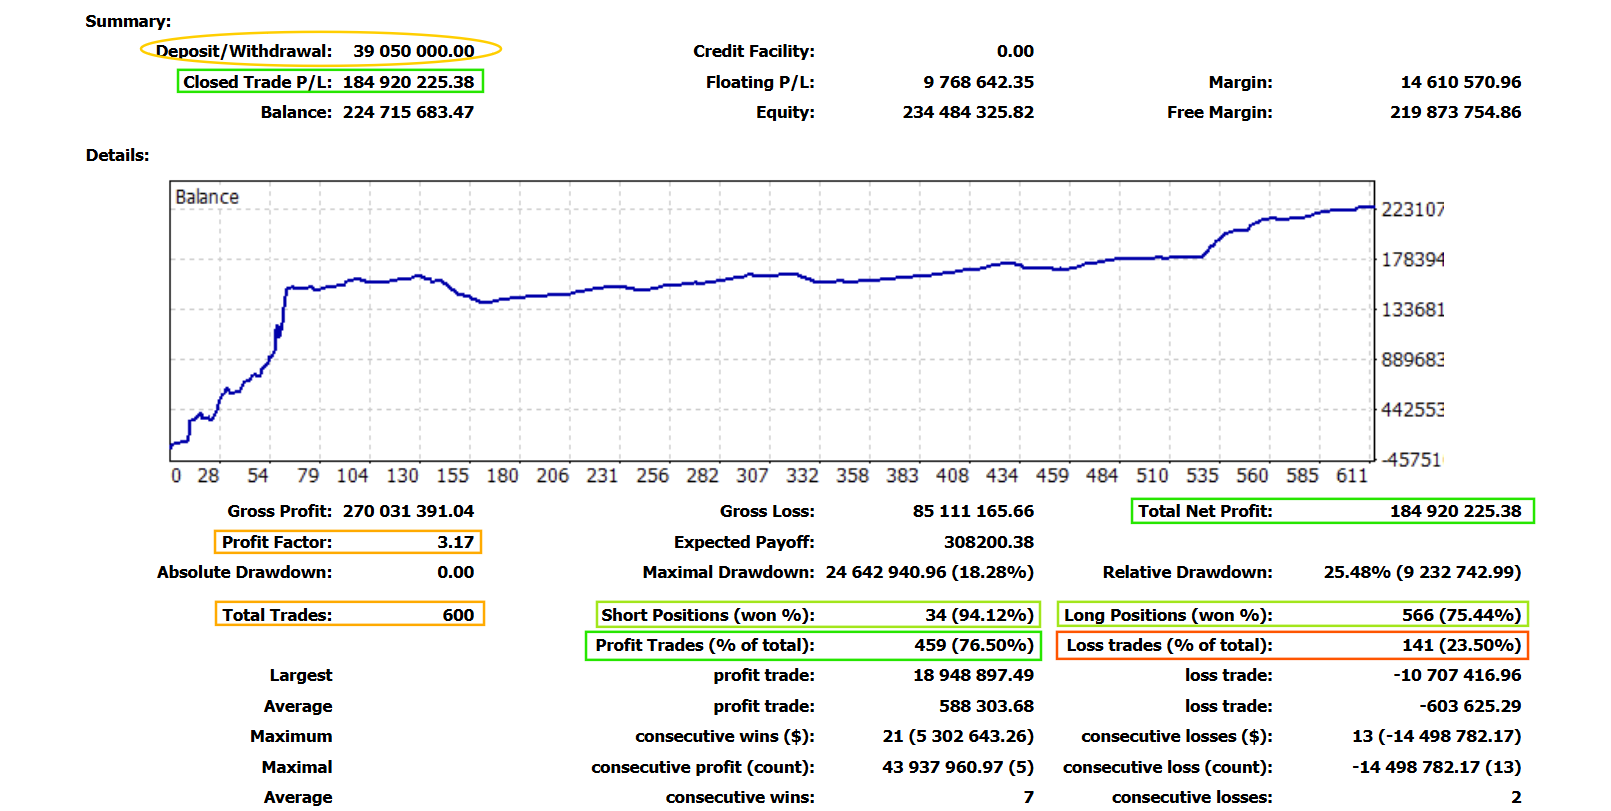Viewport: 1611px width, 811px height.
Task: Click the Total Trades 600 highlighted box
Action: pyautogui.click(x=349, y=615)
